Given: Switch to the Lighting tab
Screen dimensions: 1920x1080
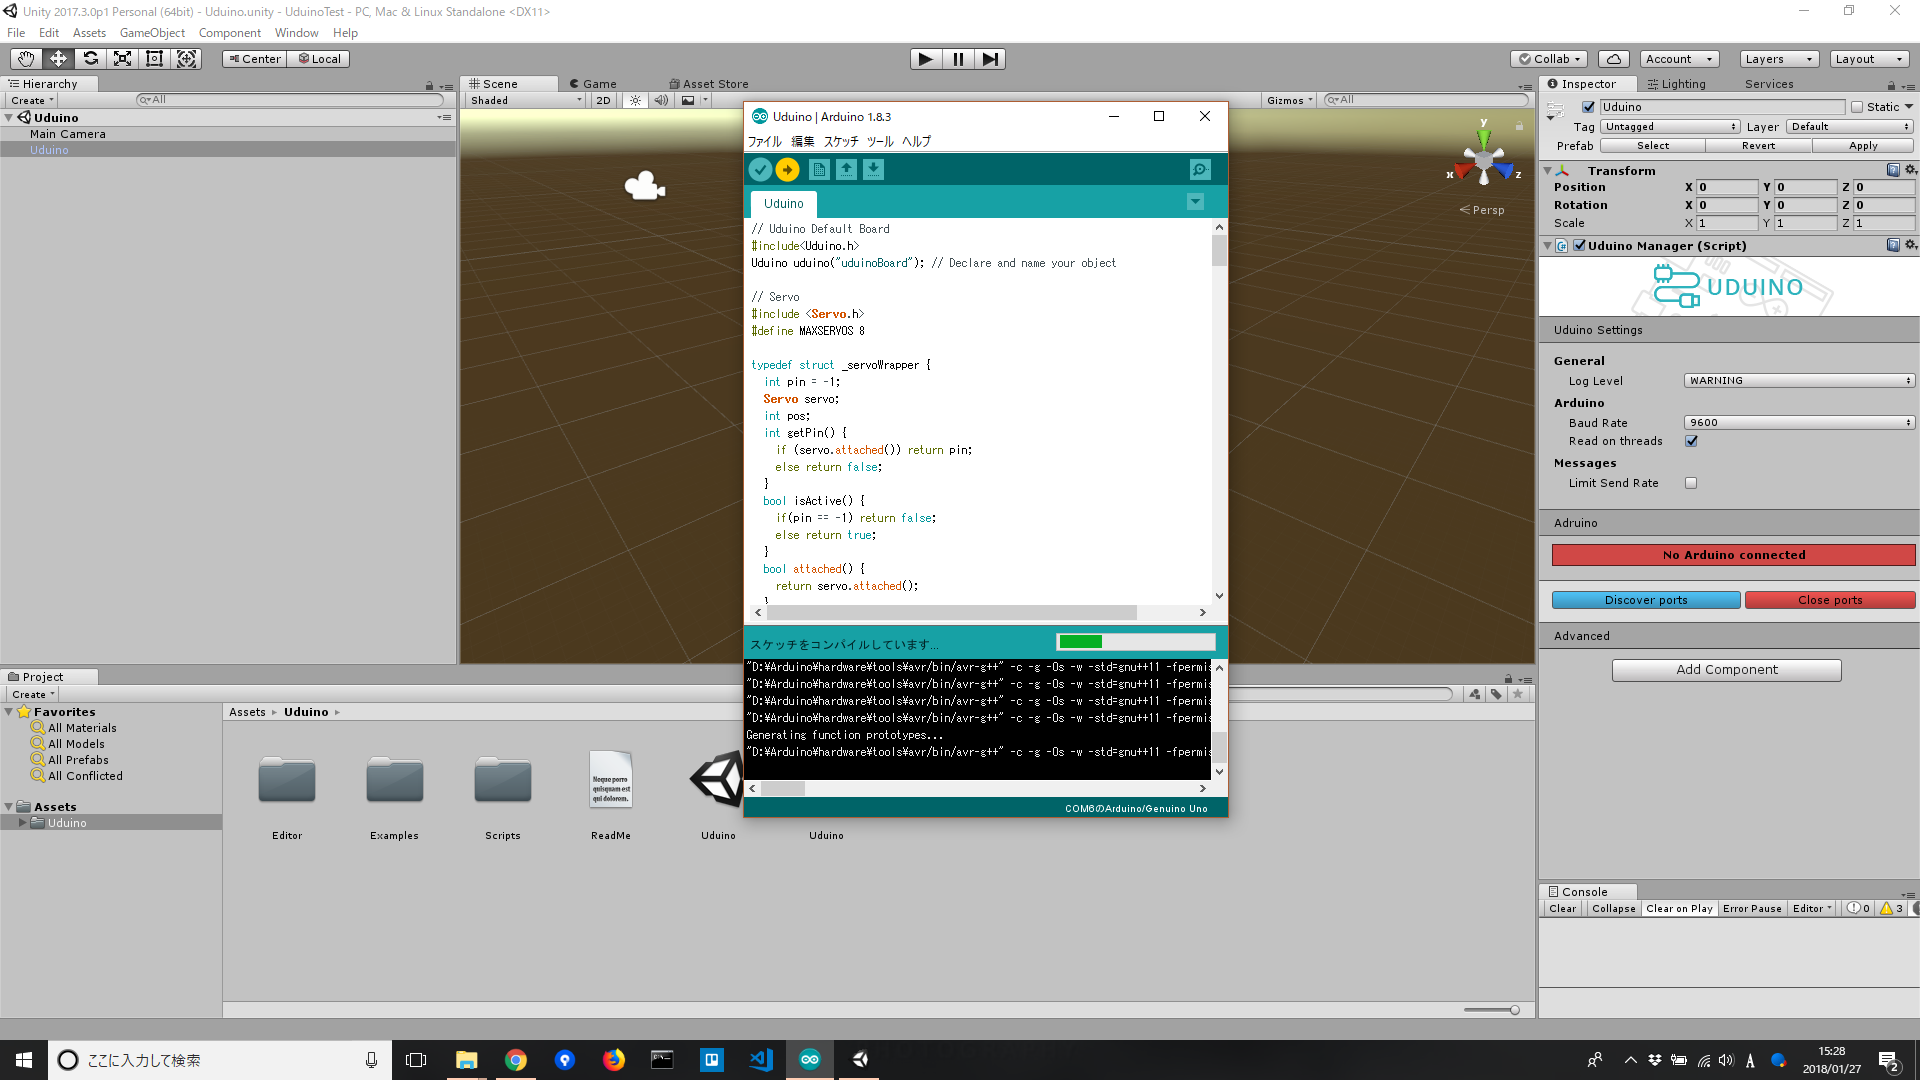Looking at the screenshot, I should [x=1677, y=84].
